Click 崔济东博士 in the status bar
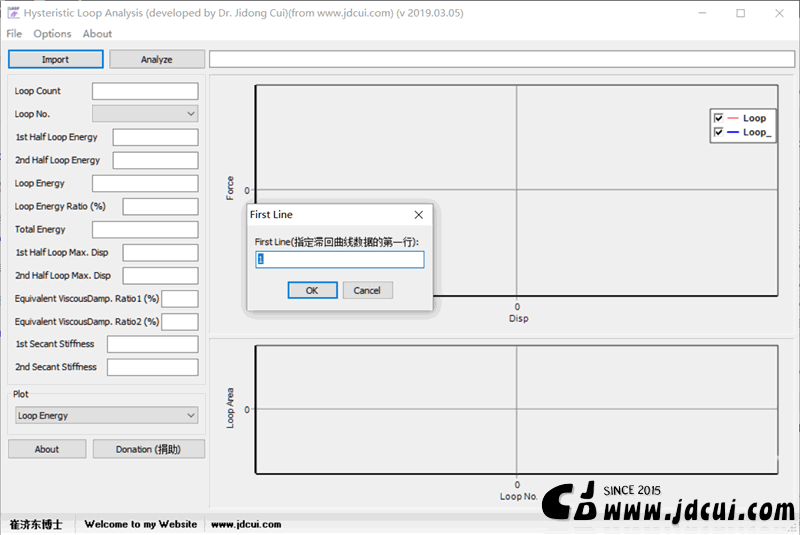This screenshot has width=800, height=535. pyautogui.click(x=36, y=524)
